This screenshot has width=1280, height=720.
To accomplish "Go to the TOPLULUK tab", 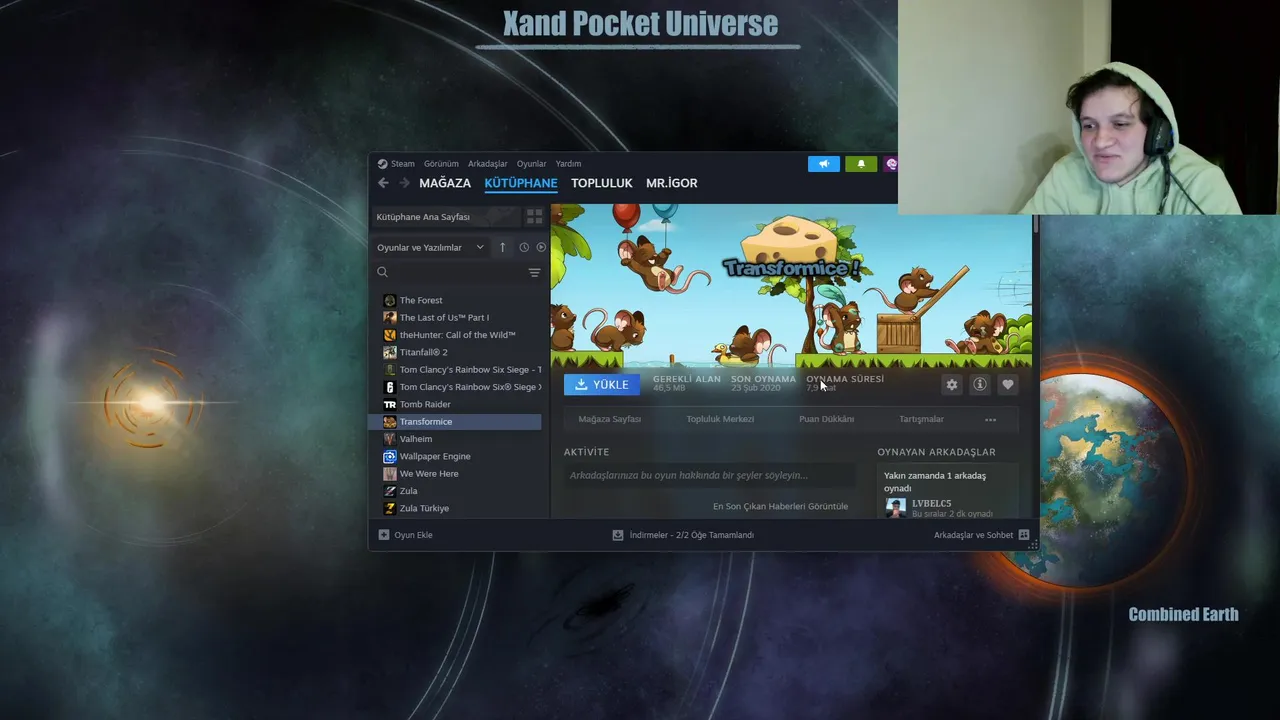I will pos(602,183).
